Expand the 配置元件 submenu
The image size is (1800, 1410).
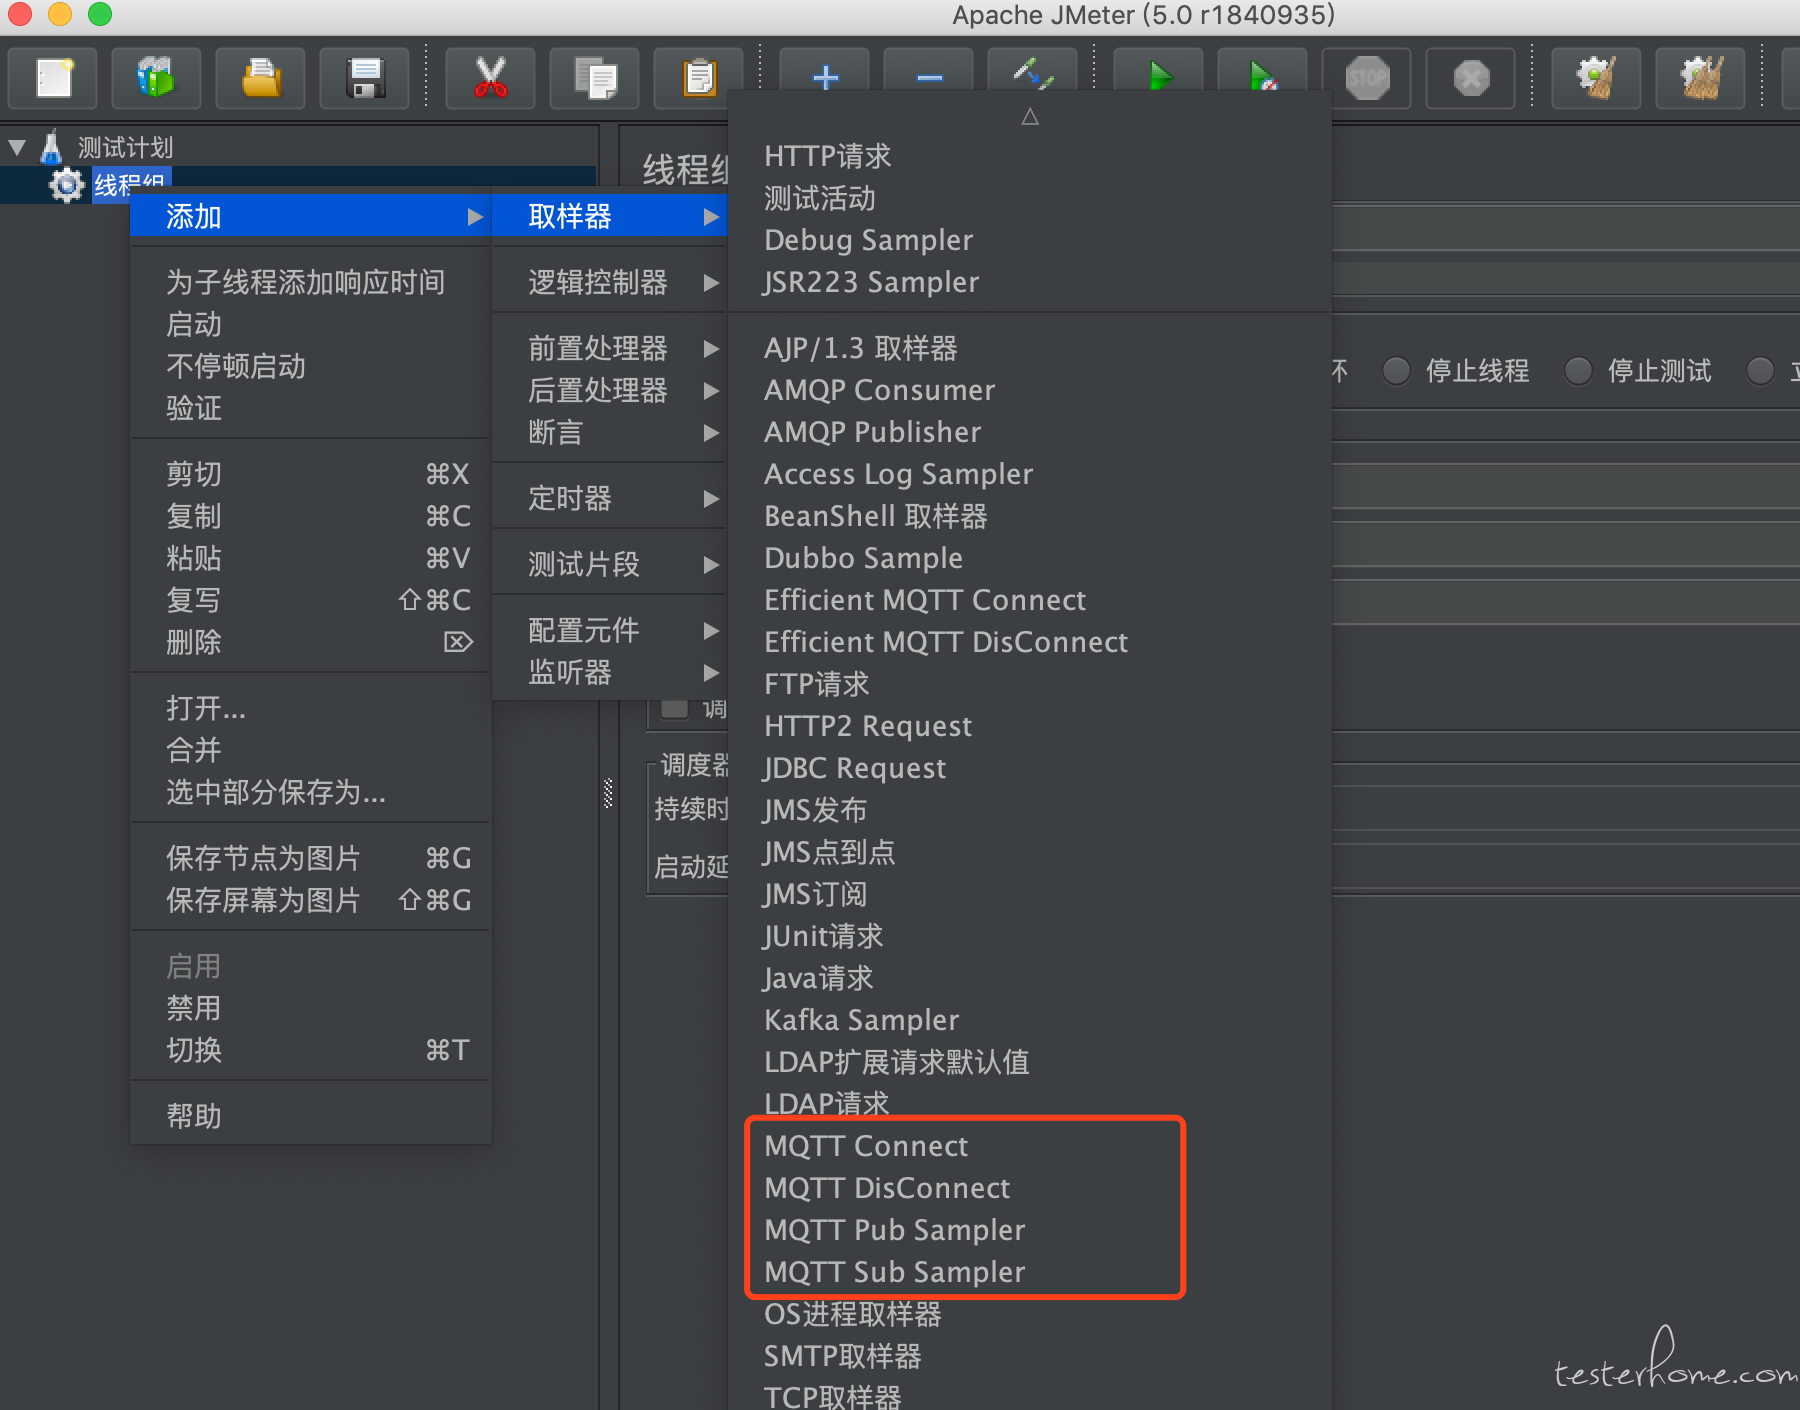(609, 630)
